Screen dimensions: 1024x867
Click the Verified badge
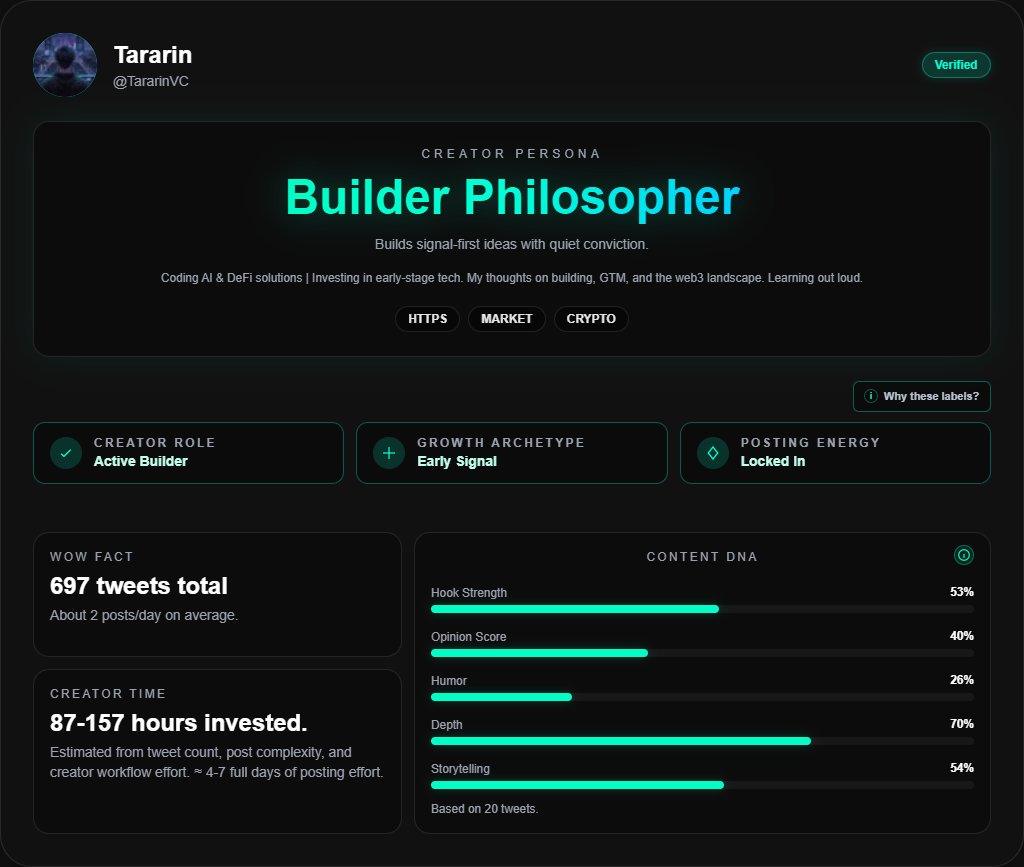click(x=955, y=65)
